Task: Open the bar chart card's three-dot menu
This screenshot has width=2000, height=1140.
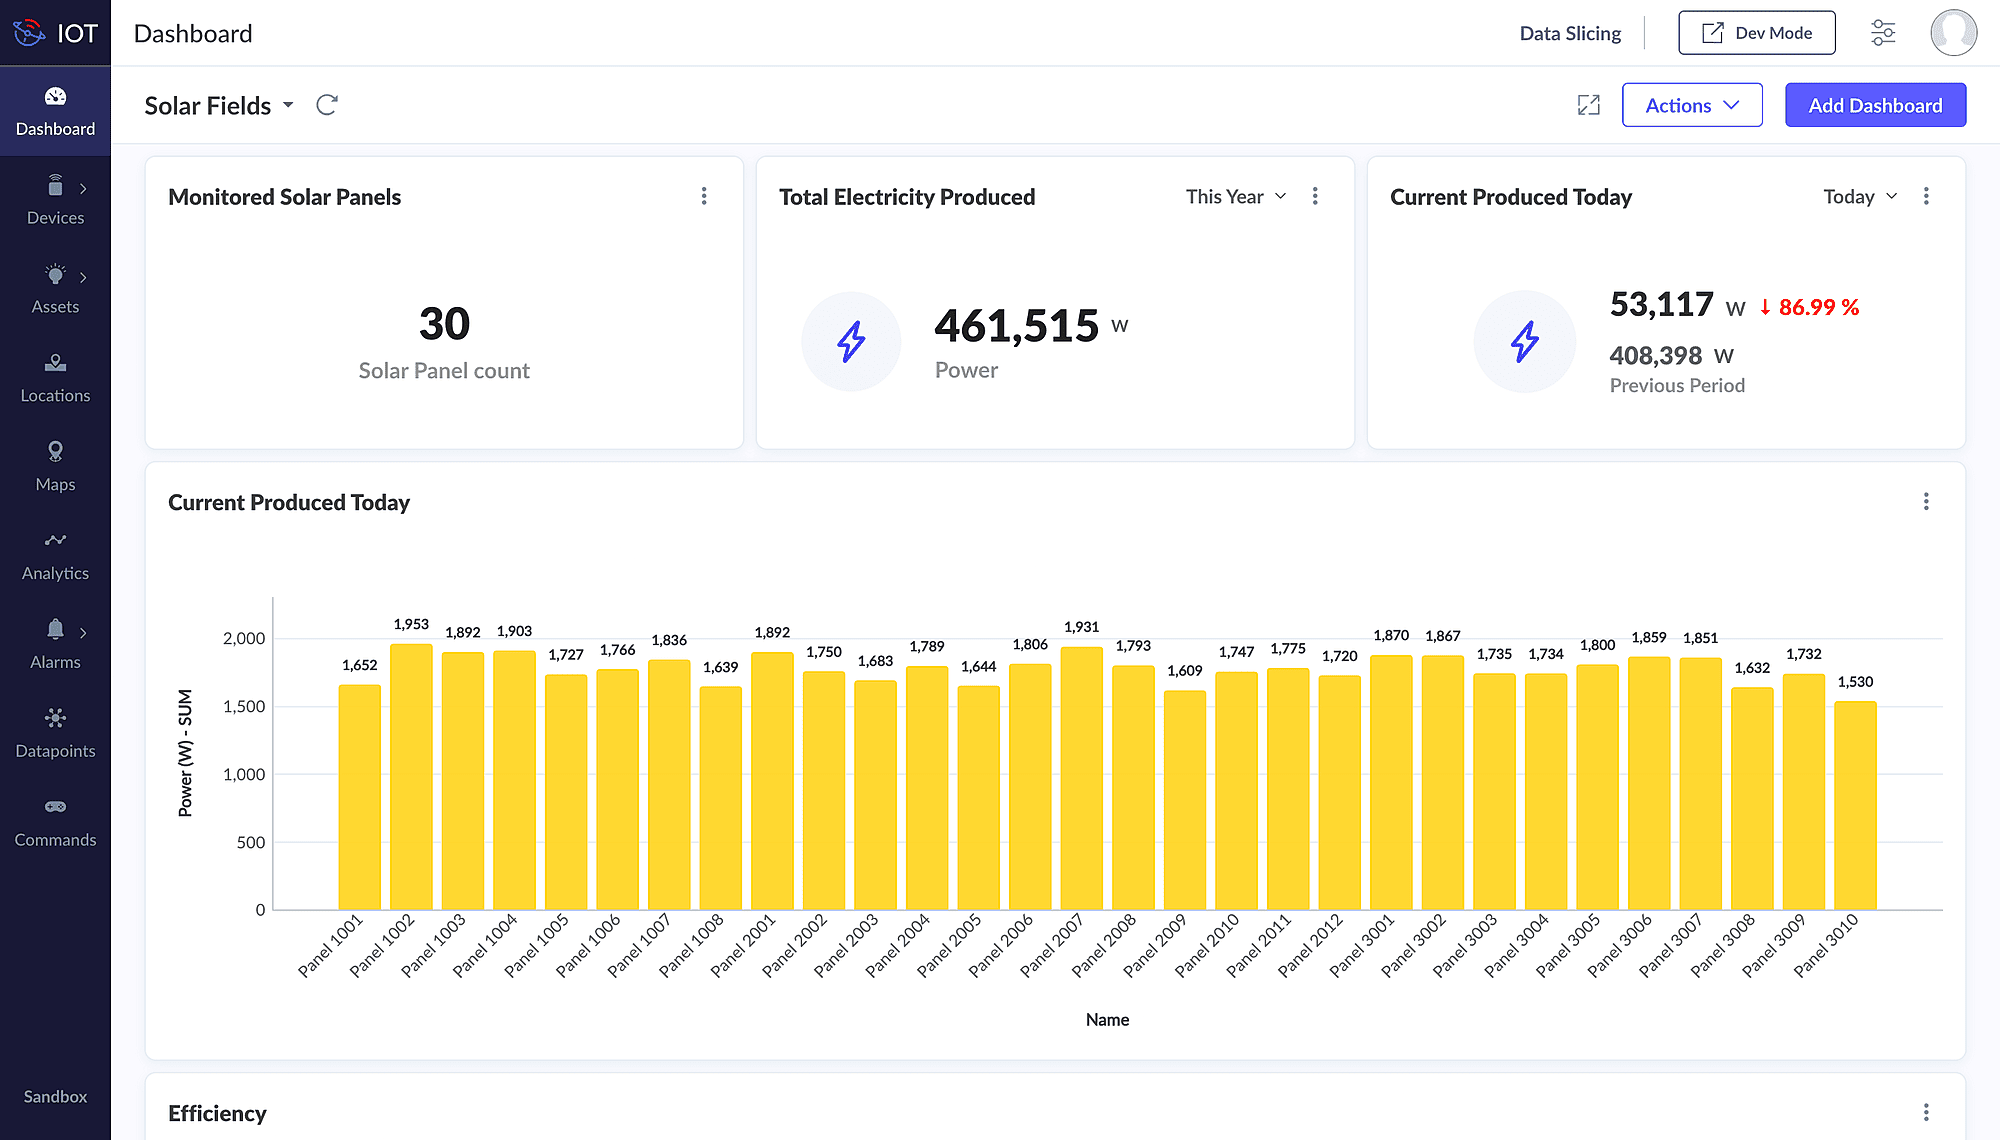Action: coord(1926,501)
